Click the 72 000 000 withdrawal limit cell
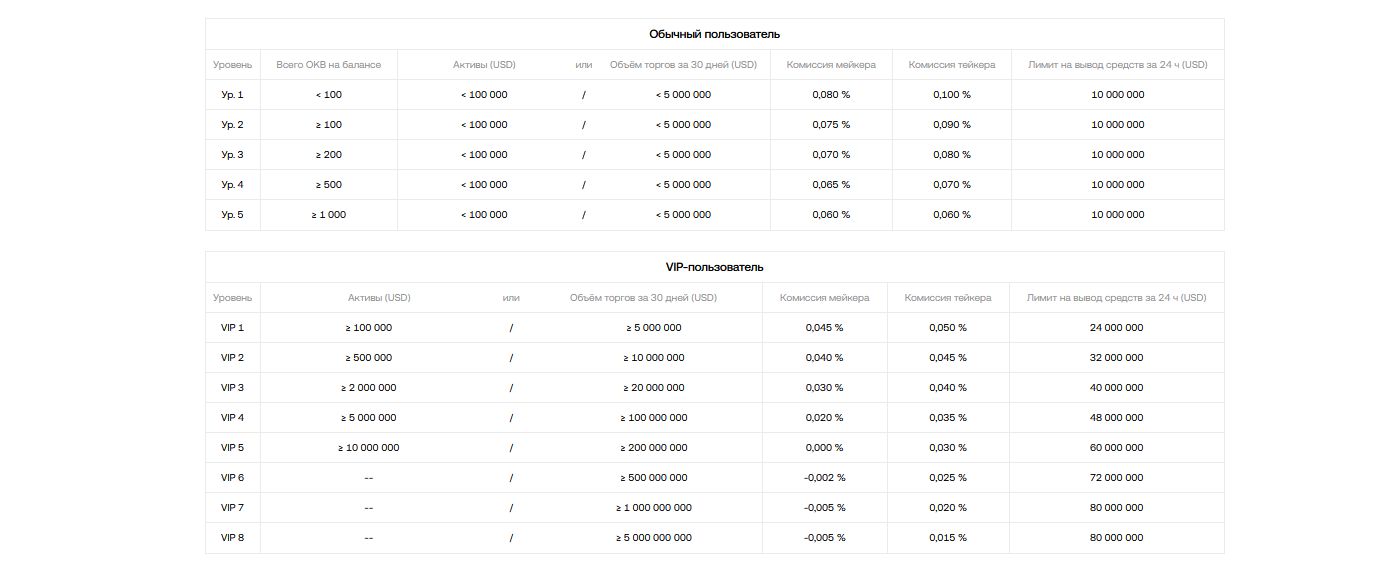The image size is (1399, 570). point(1116,478)
